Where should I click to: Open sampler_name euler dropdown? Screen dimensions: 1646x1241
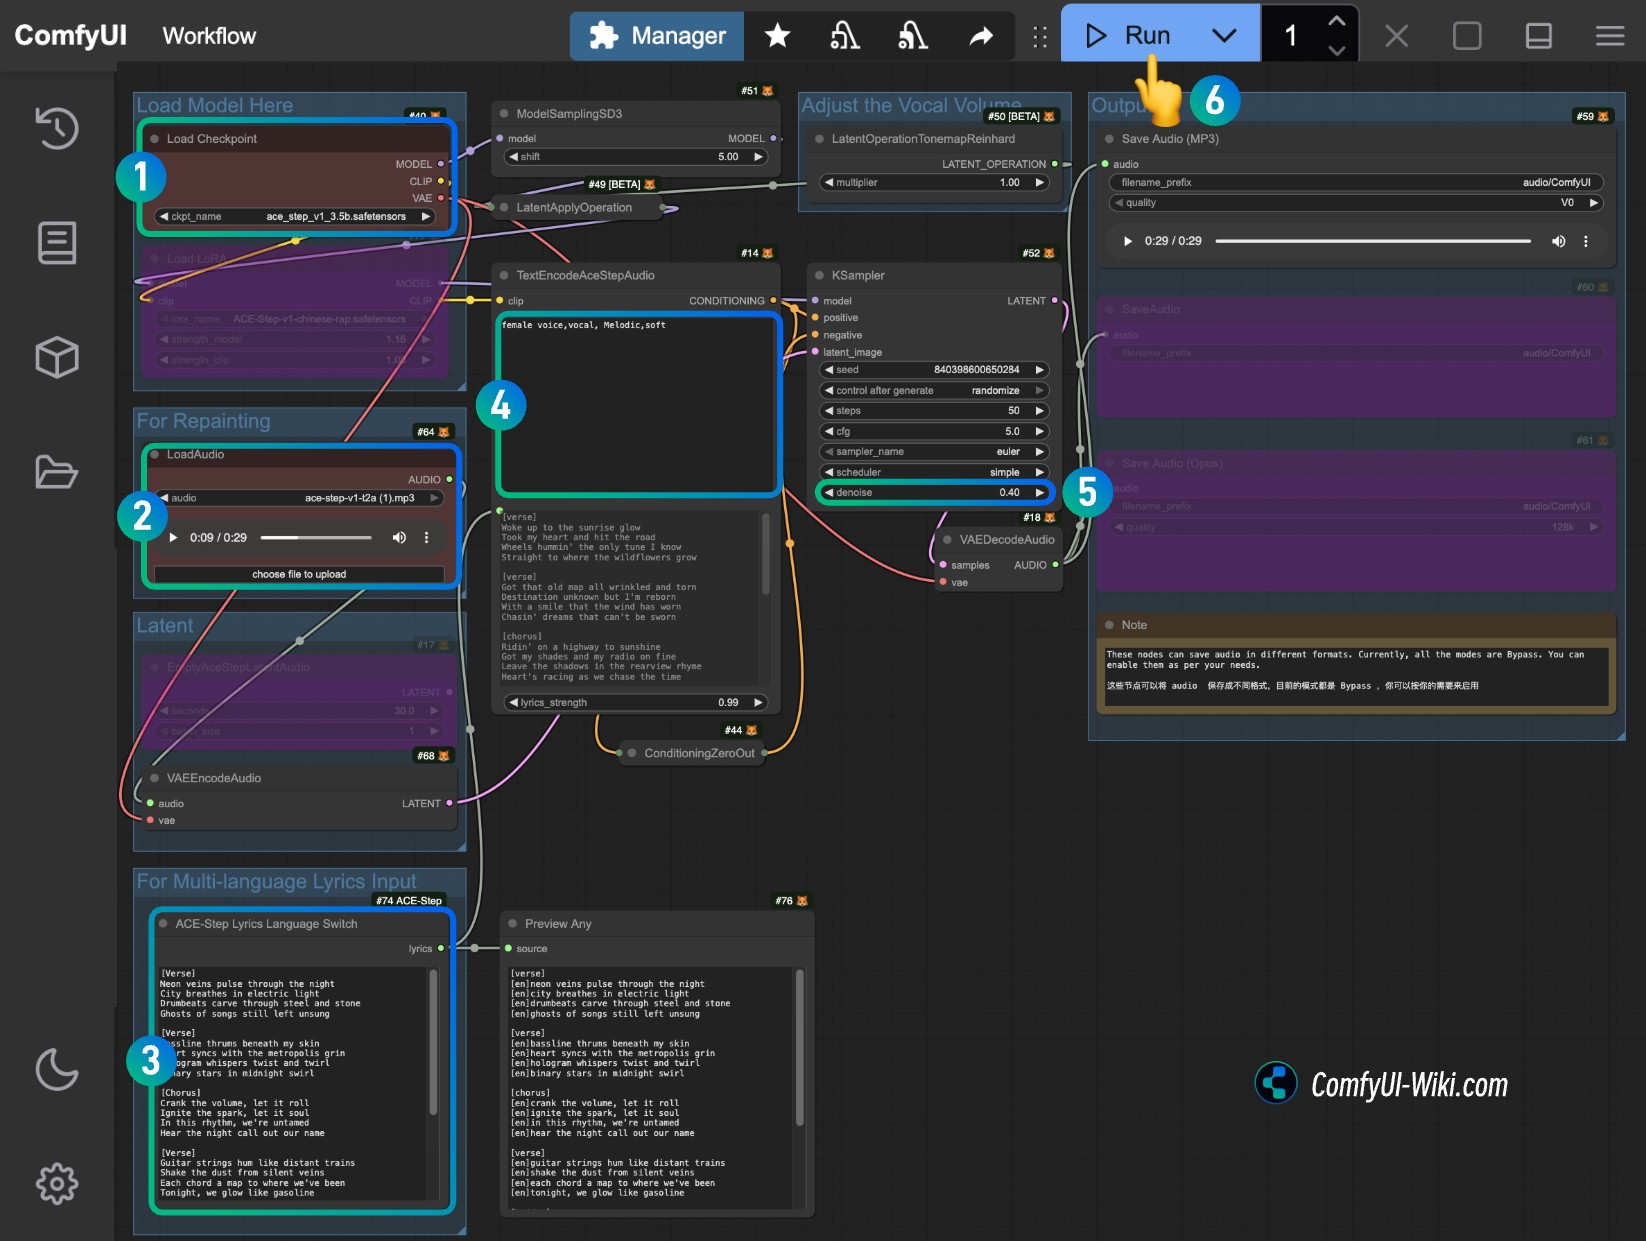934,452
